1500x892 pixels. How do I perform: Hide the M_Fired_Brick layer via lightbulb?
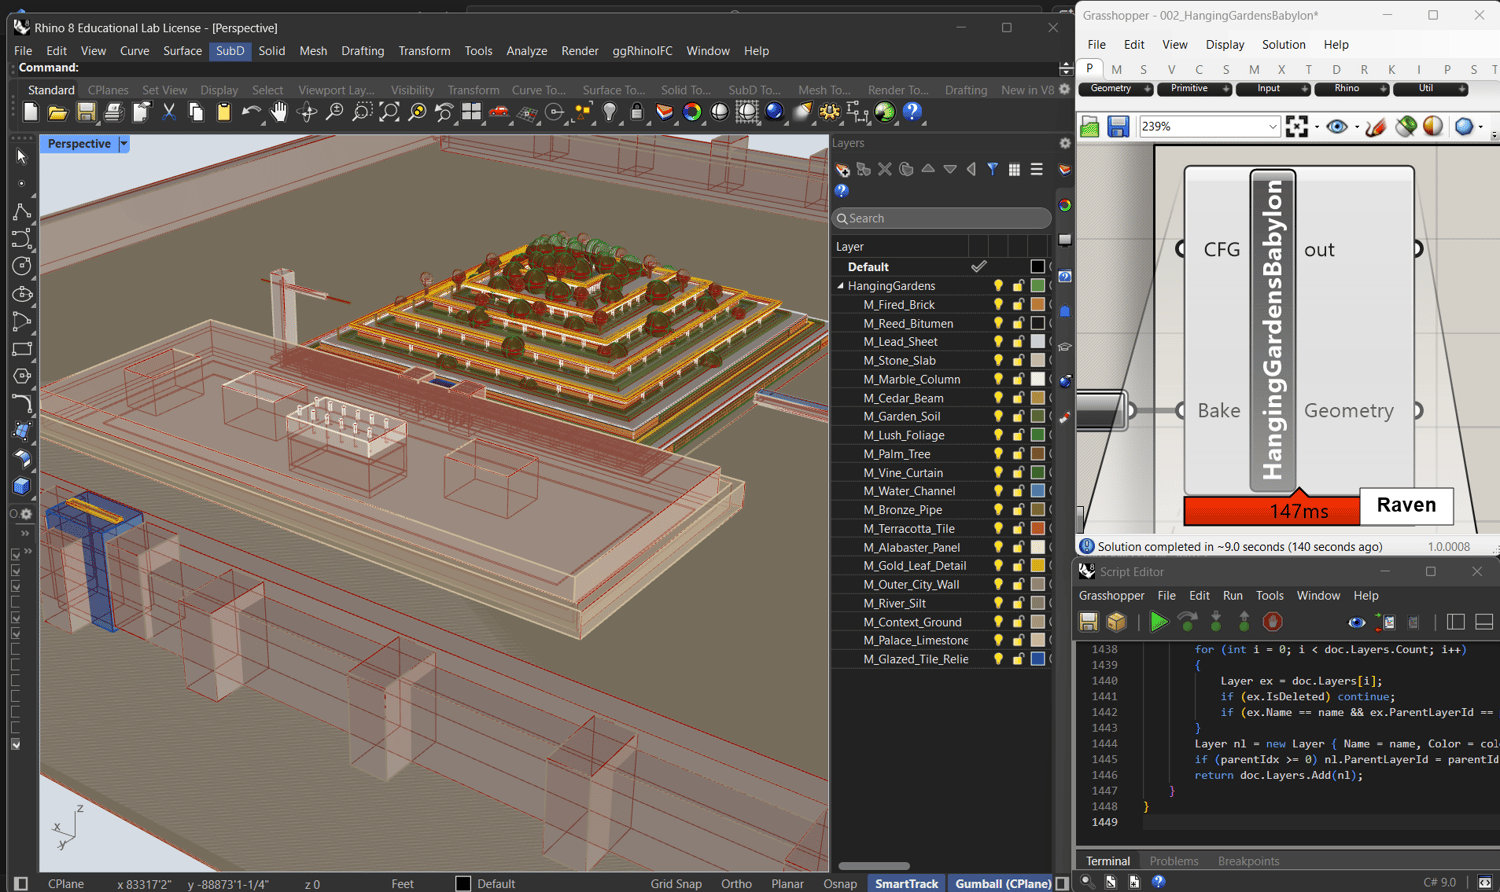[x=997, y=305]
